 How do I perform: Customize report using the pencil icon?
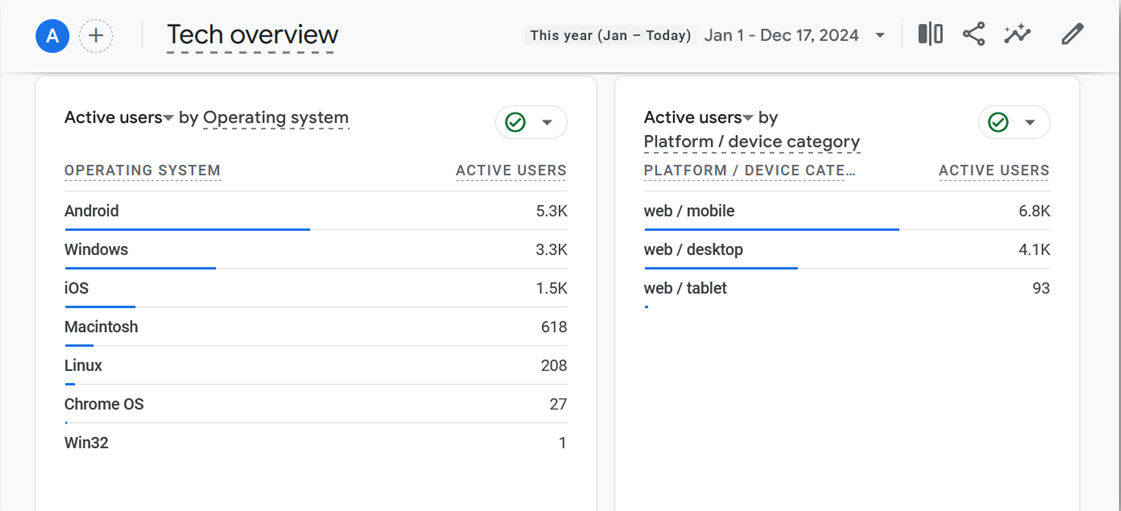[x=1072, y=34]
